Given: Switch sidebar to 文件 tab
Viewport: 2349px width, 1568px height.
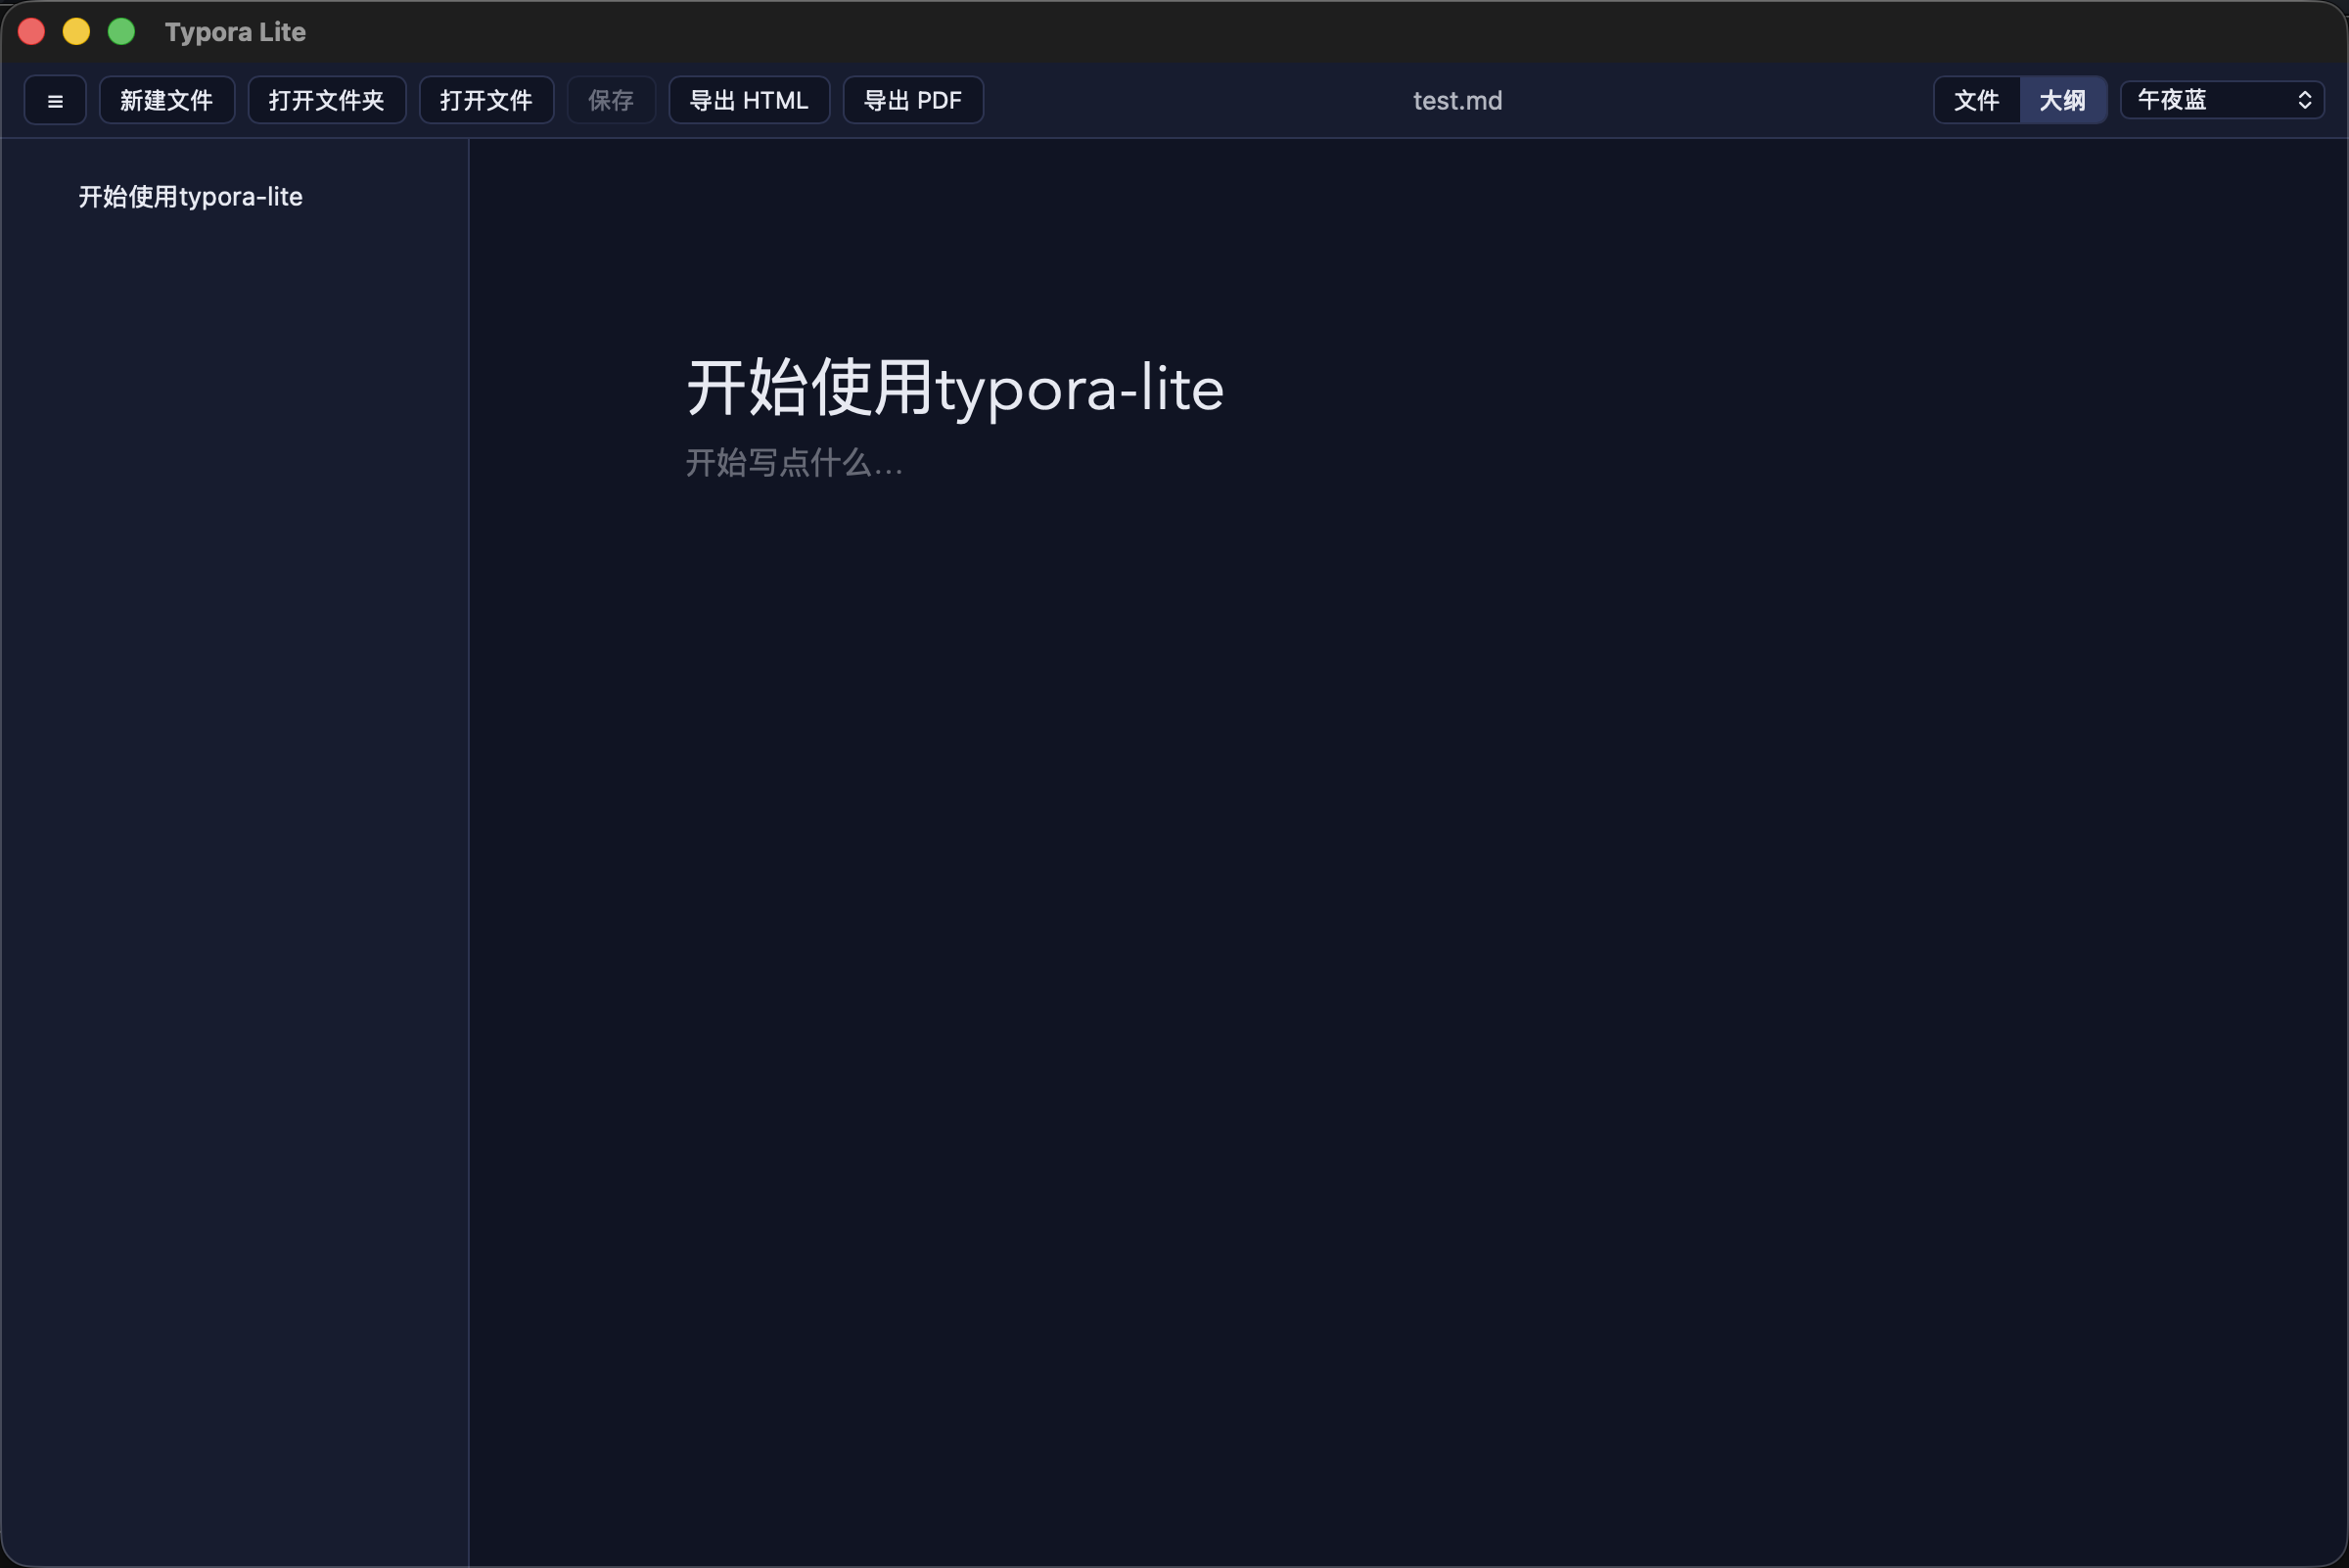Looking at the screenshot, I should coord(1977,100).
